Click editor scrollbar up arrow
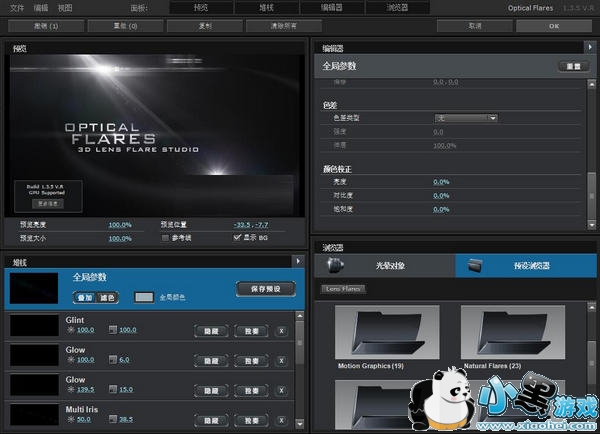This screenshot has width=600, height=434. (592, 84)
